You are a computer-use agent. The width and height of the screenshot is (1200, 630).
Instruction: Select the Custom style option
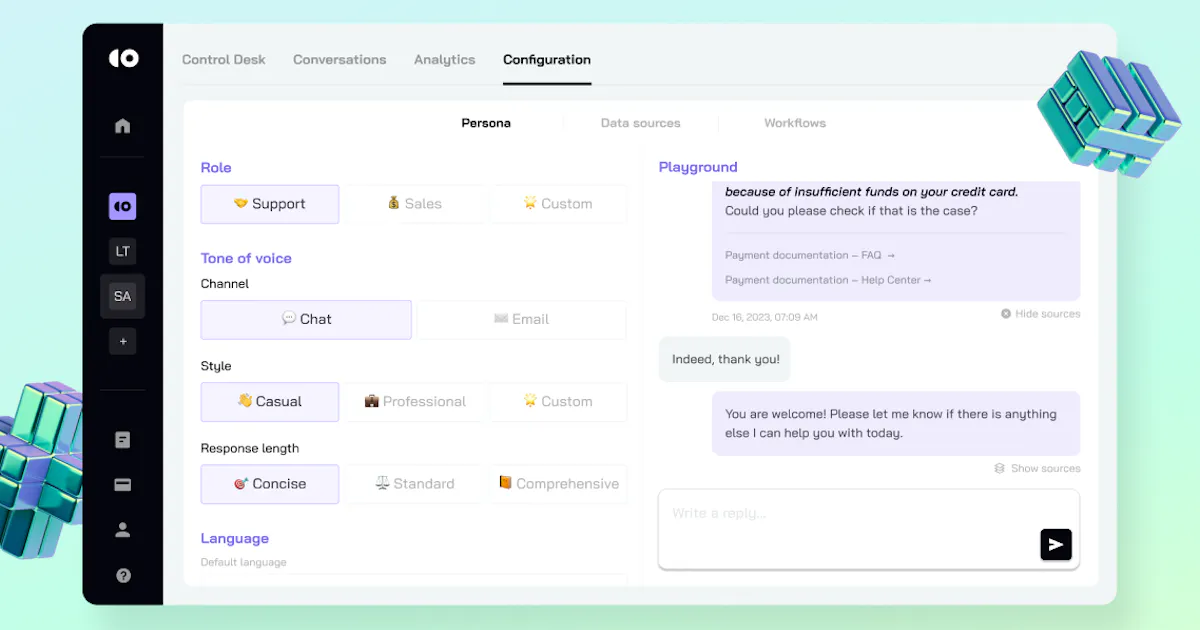pyautogui.click(x=558, y=402)
